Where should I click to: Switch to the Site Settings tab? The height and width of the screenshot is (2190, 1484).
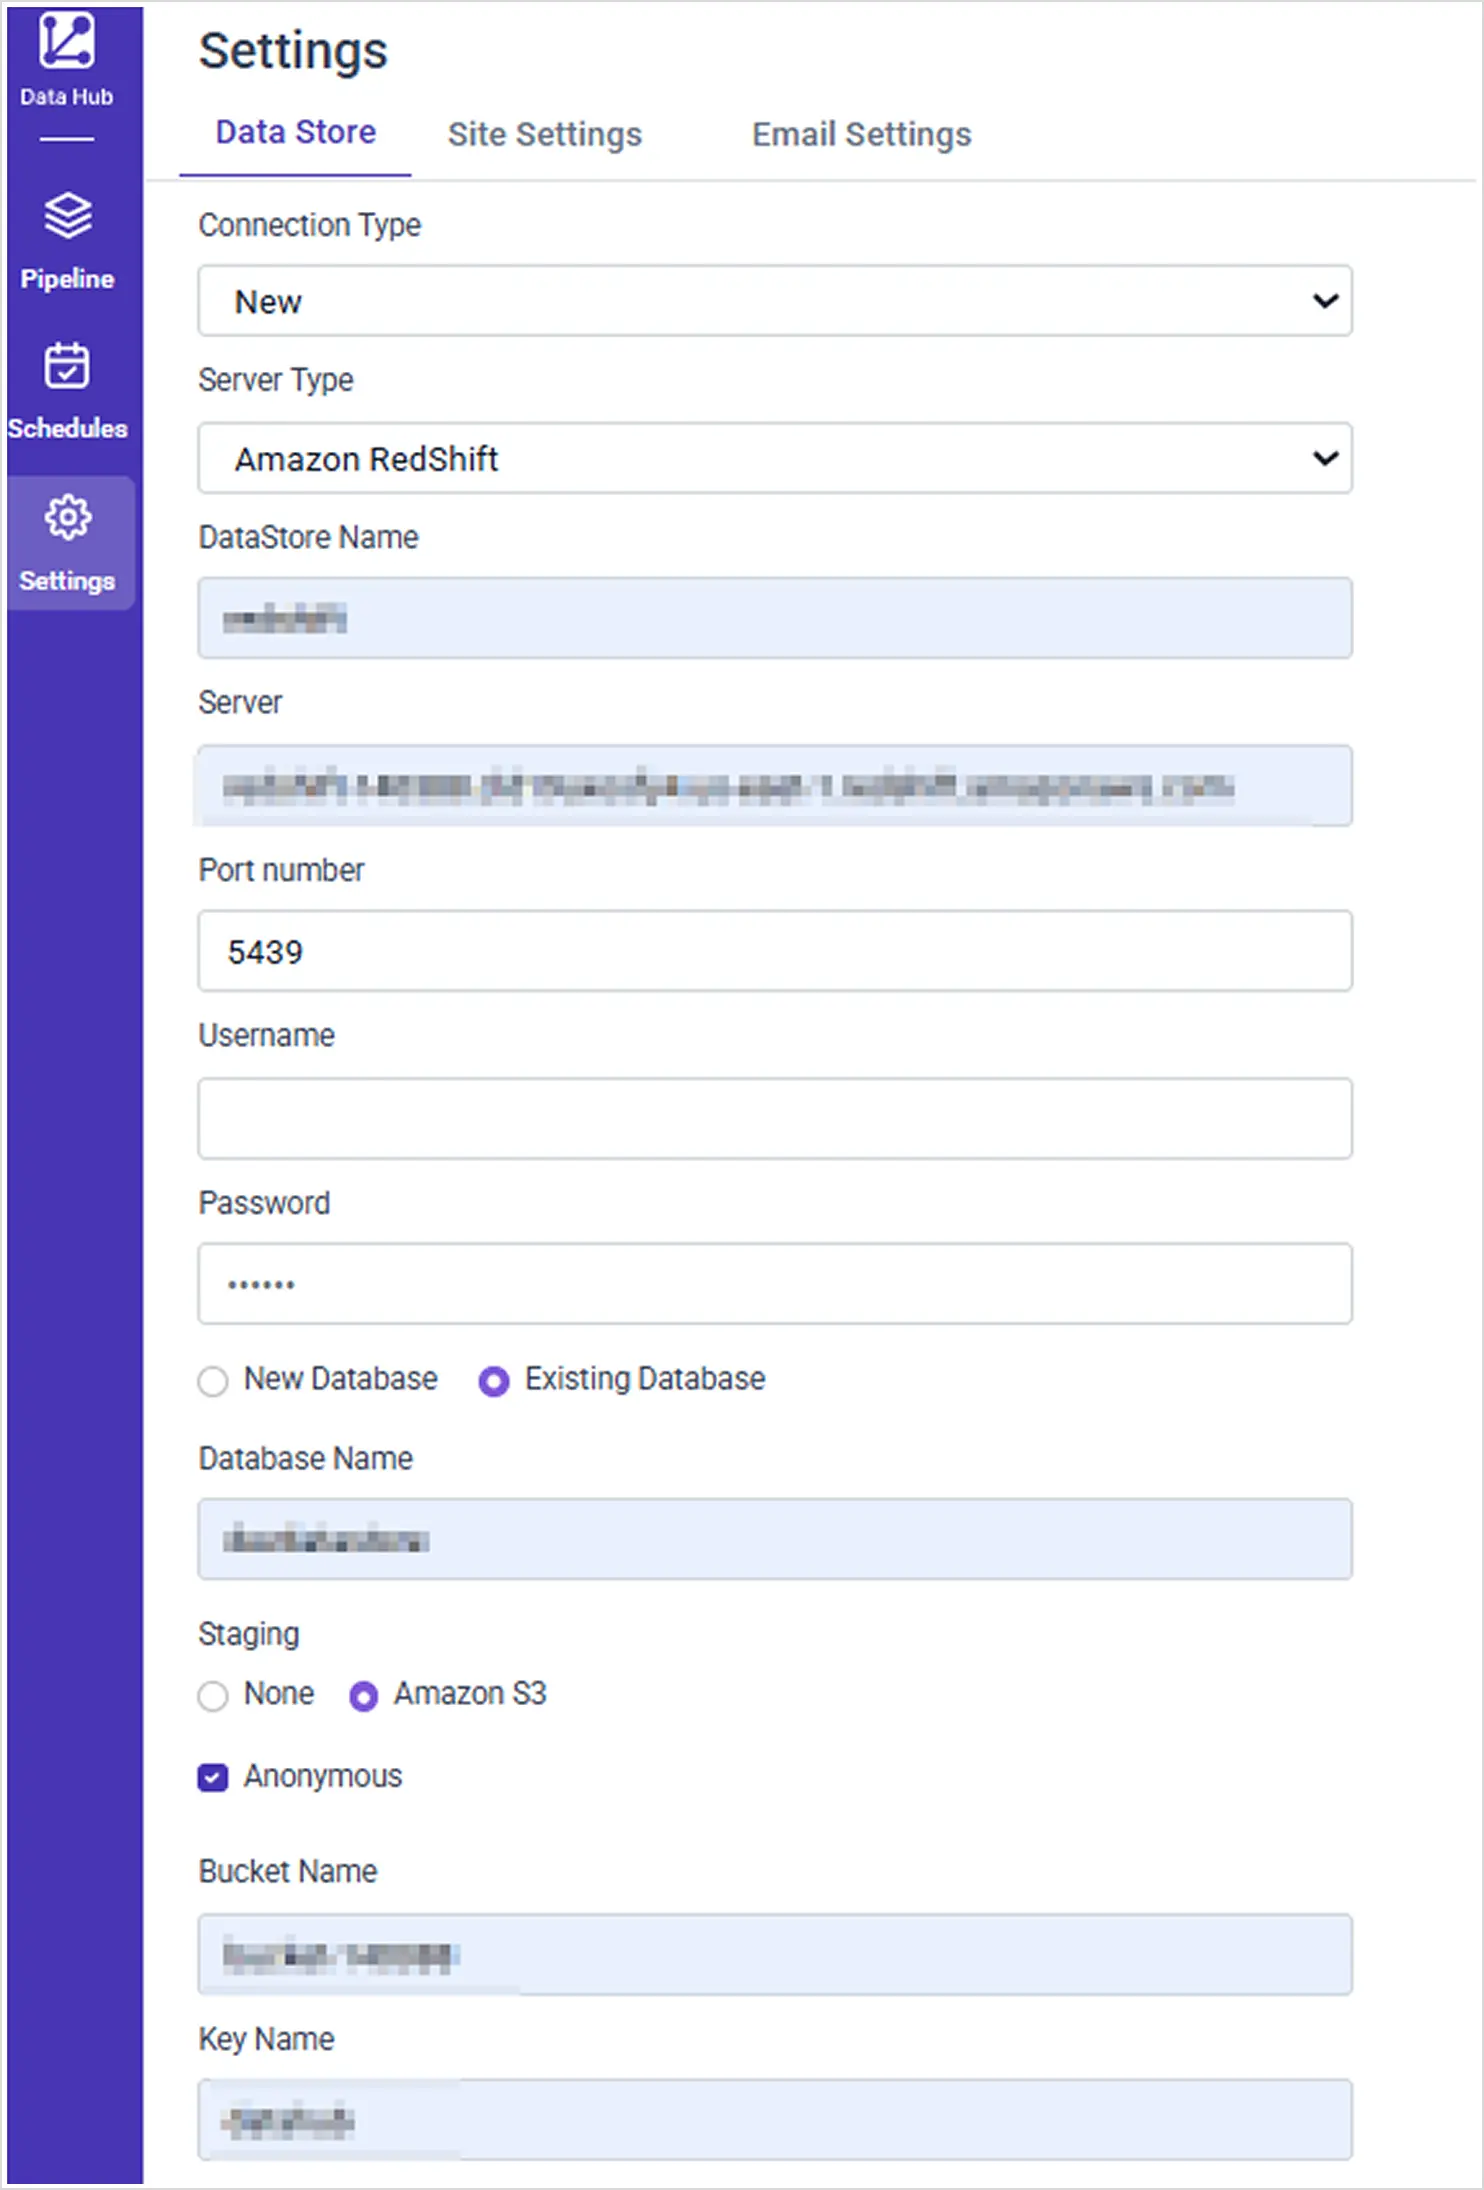pos(544,134)
